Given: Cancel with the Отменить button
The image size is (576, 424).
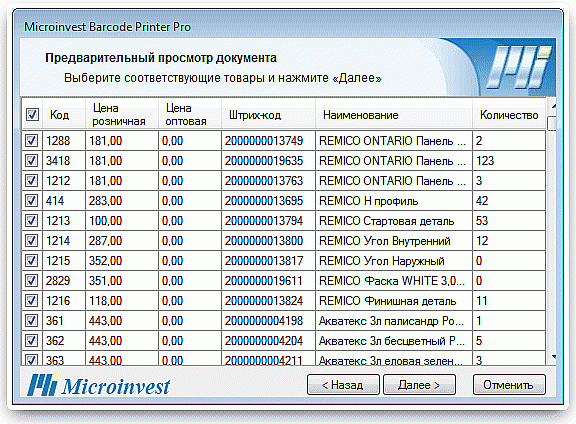Looking at the screenshot, I should [x=509, y=385].
